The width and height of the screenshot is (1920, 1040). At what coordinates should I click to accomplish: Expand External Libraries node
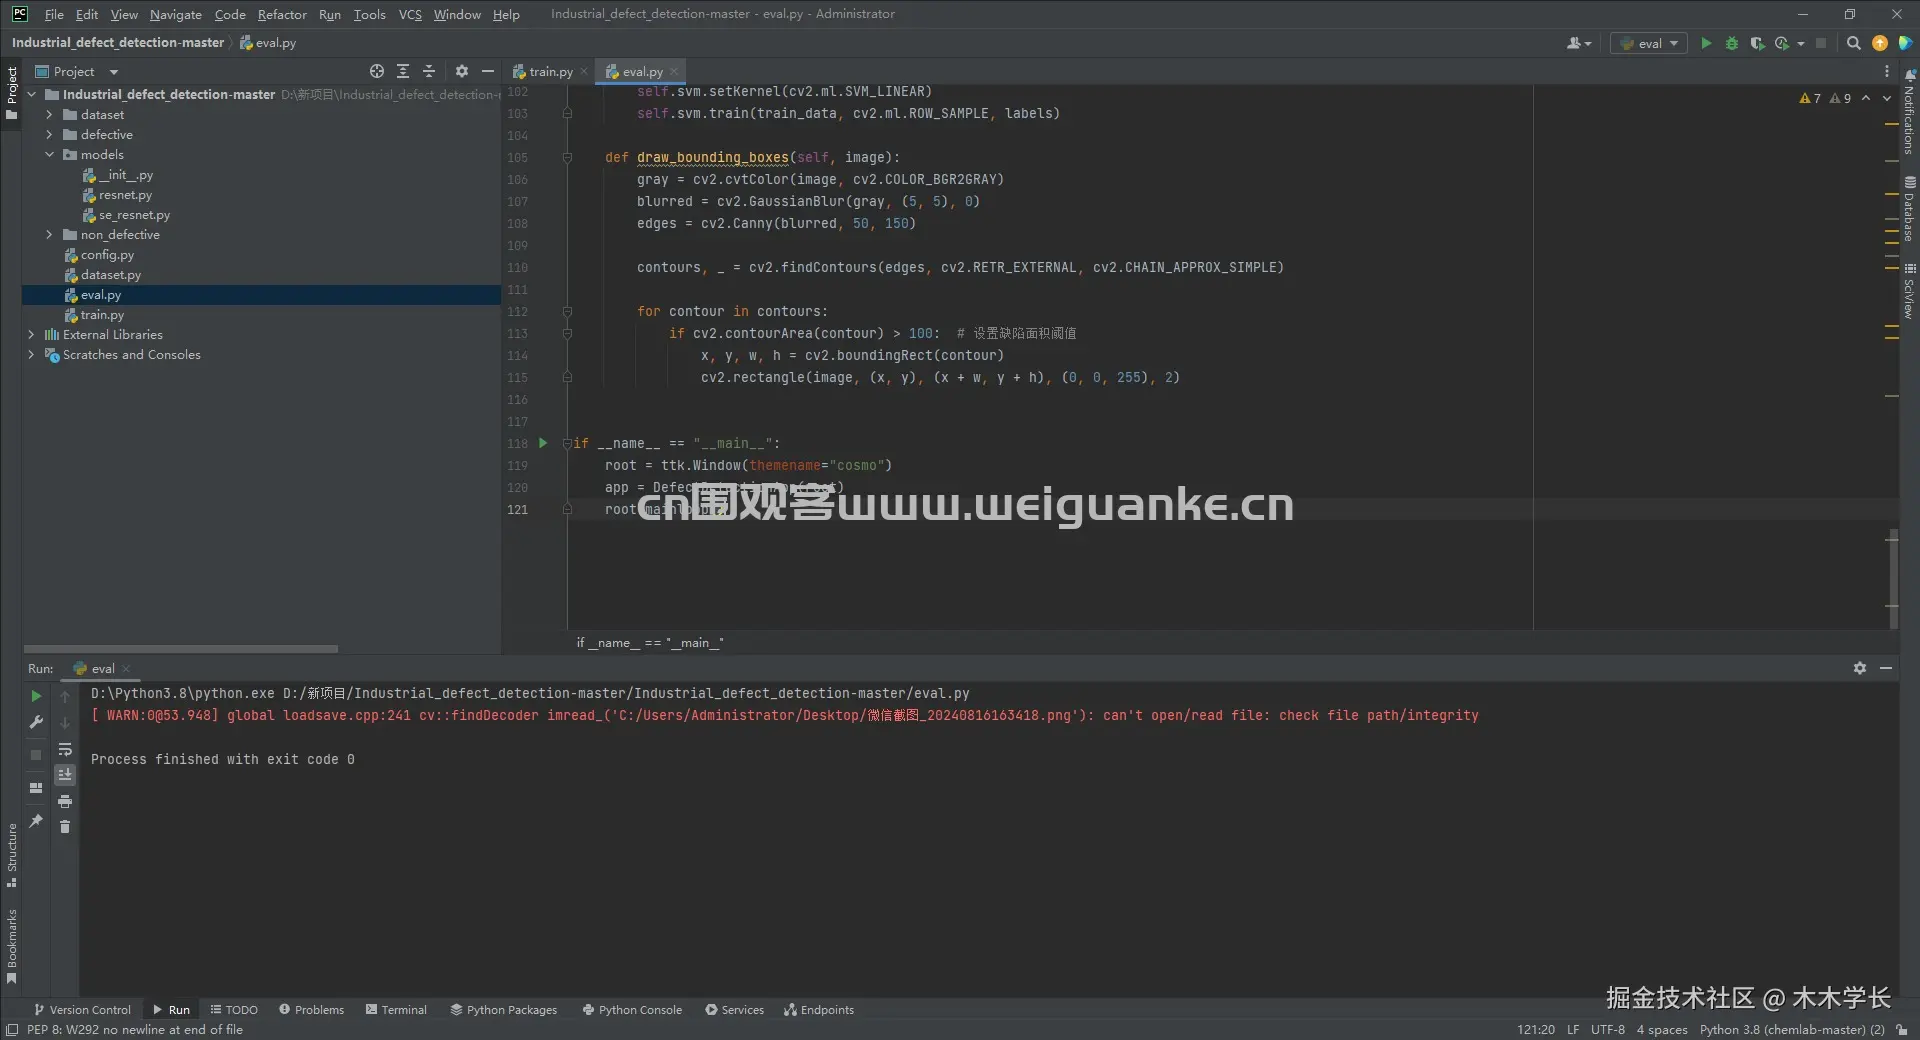coord(31,335)
